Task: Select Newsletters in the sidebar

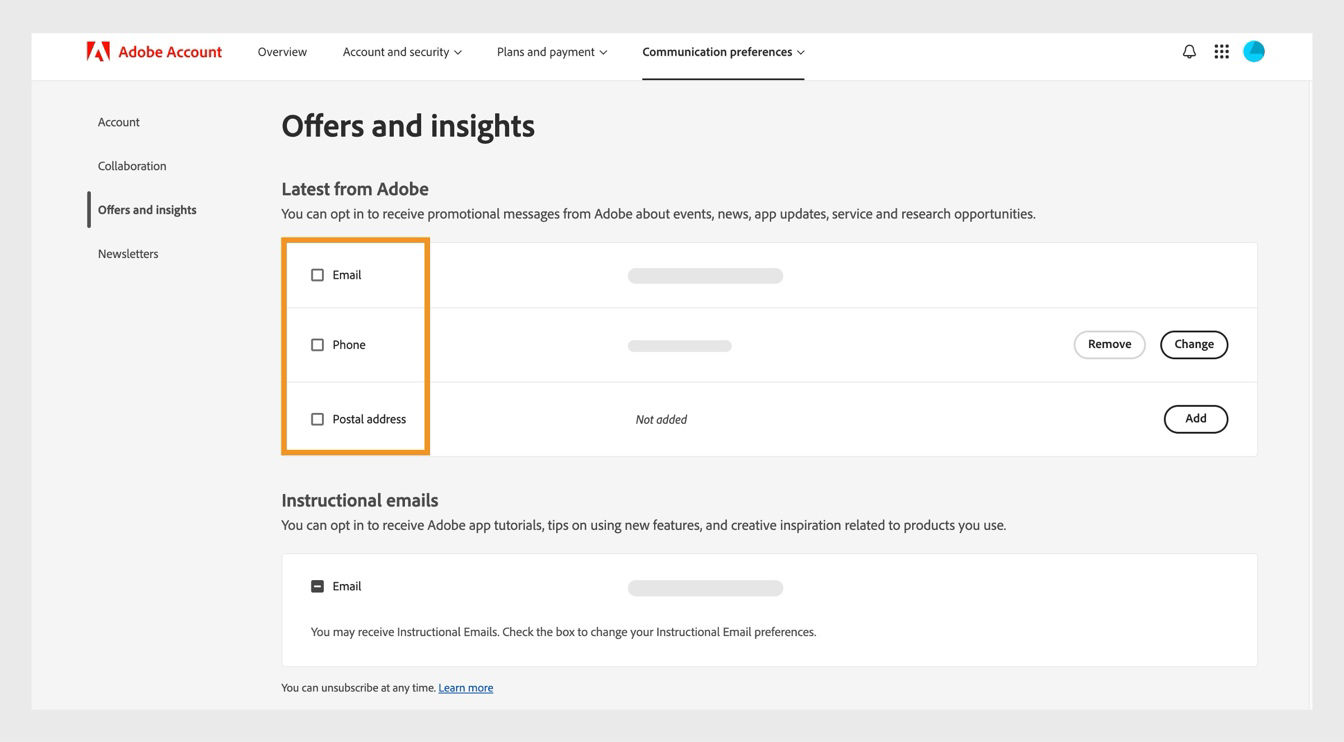Action: [x=127, y=253]
